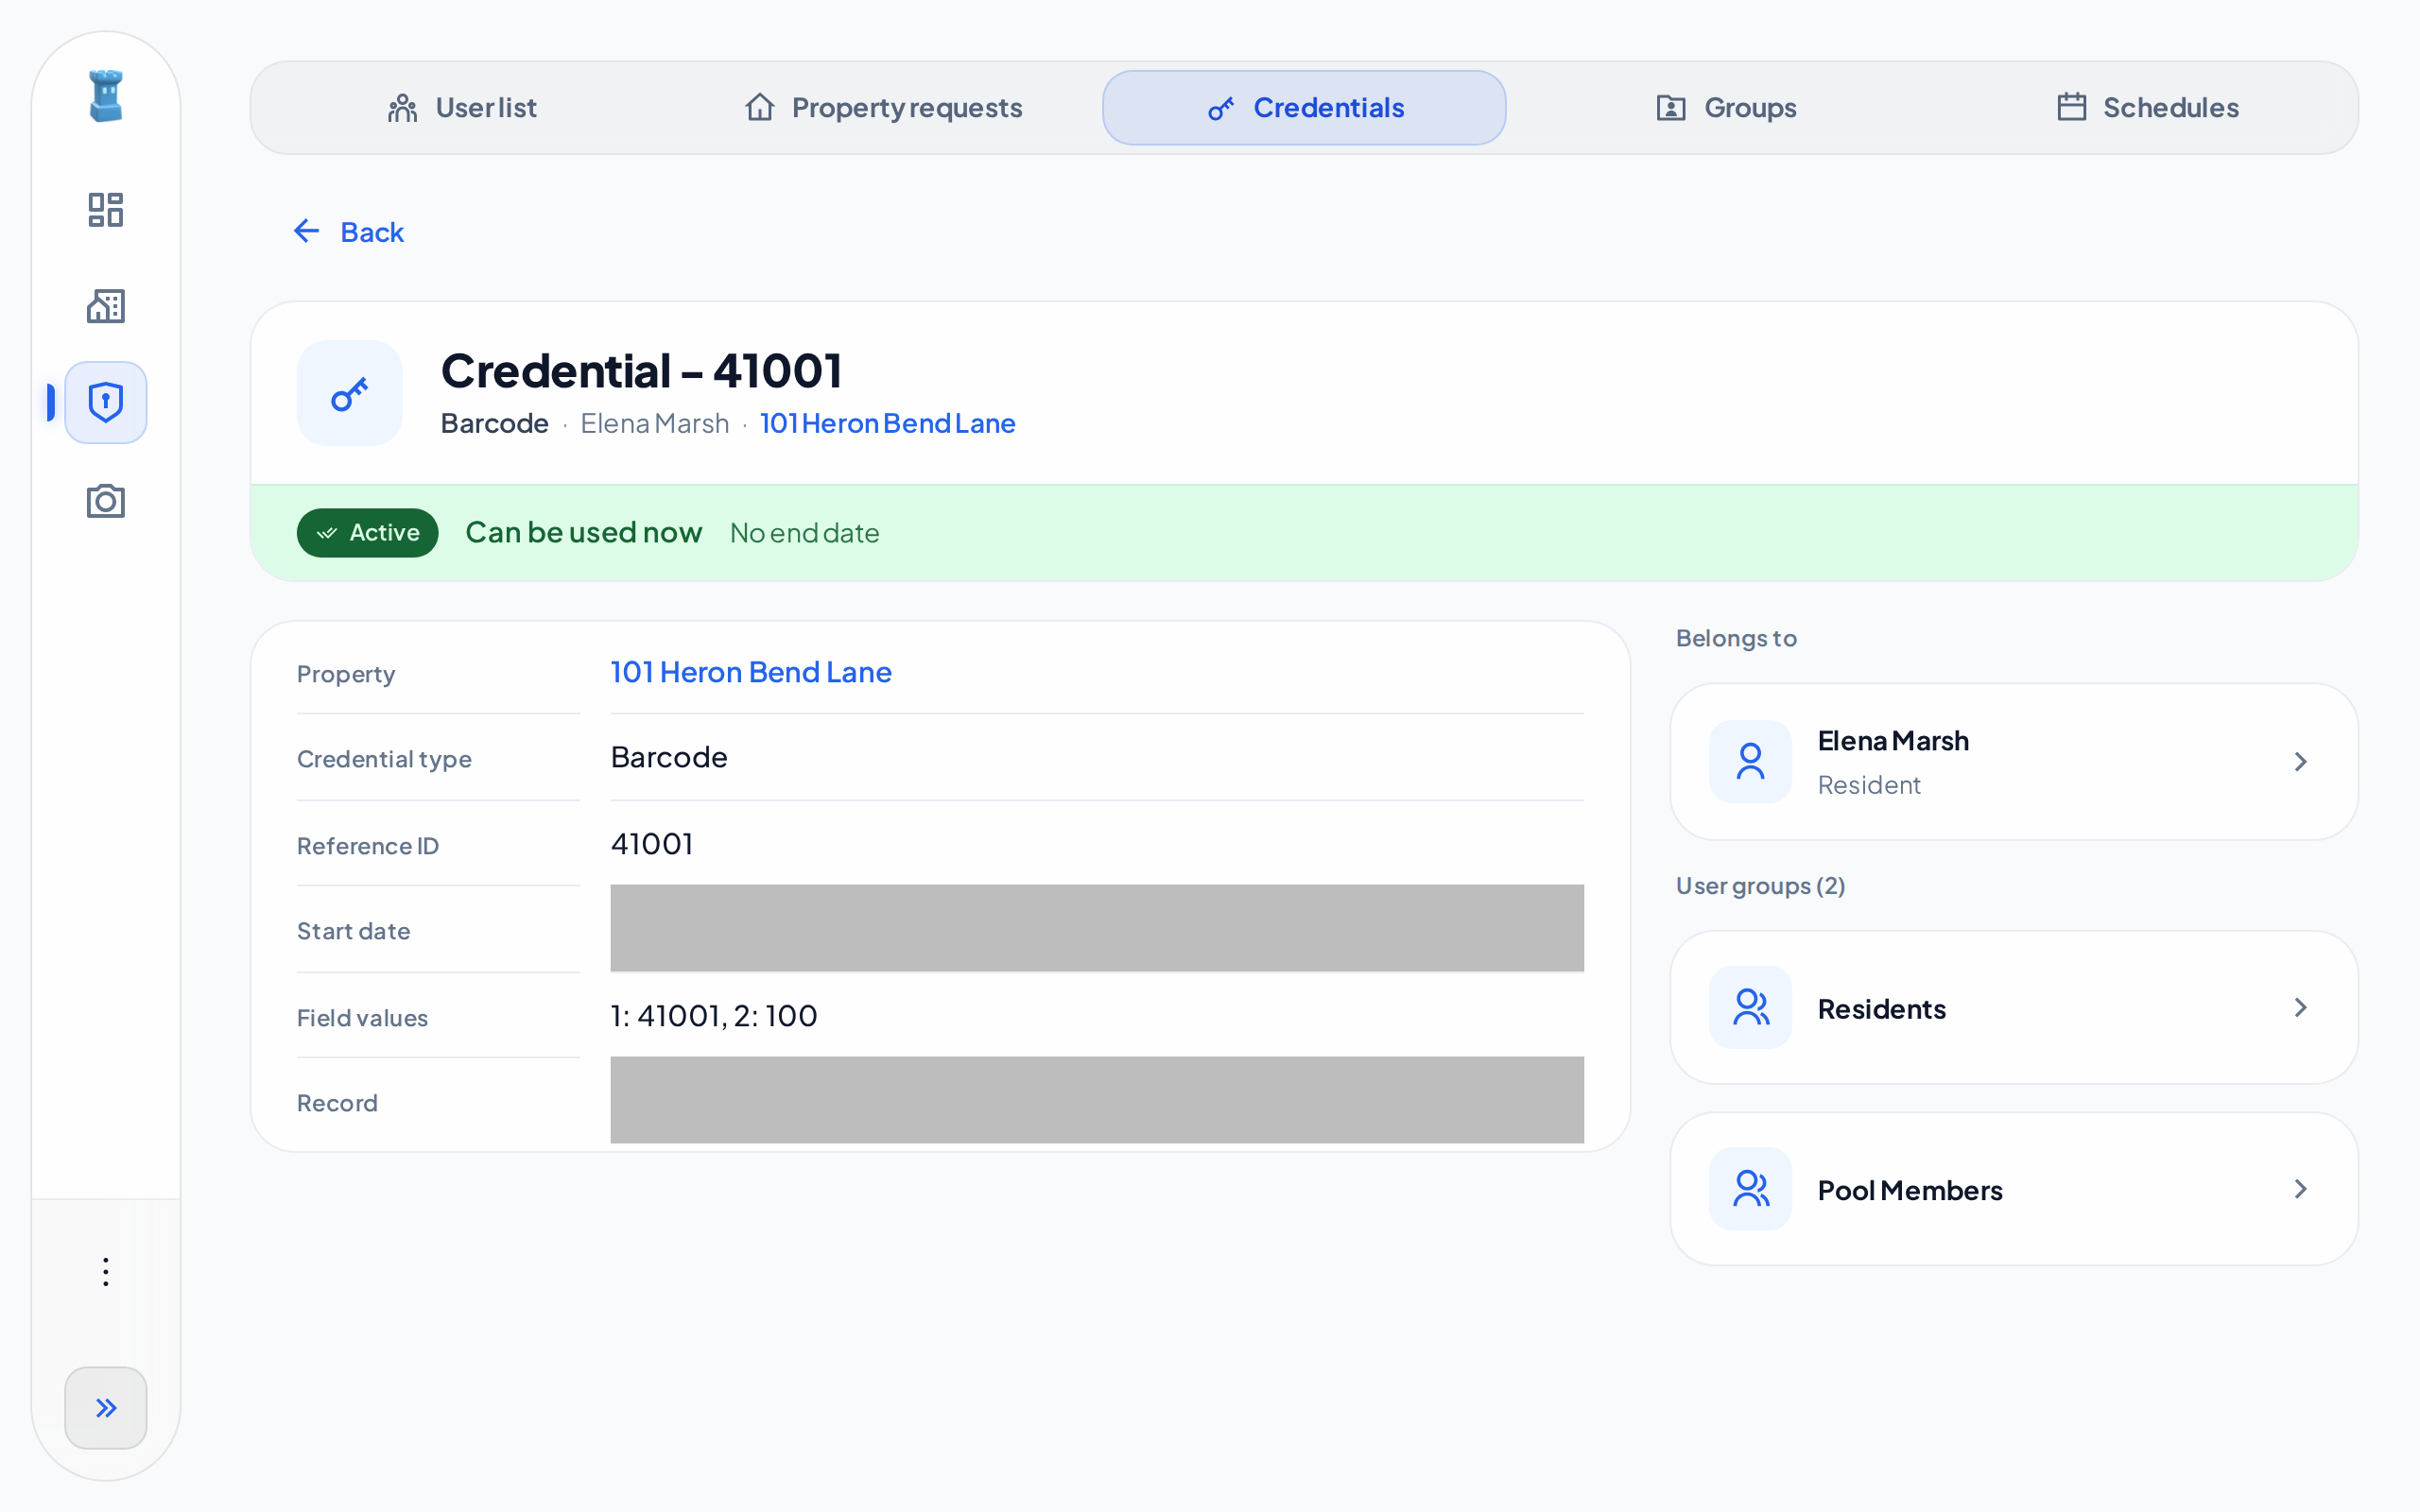Viewport: 2420px width, 1512px height.
Task: Switch to the Property requests tab
Action: click(x=883, y=108)
